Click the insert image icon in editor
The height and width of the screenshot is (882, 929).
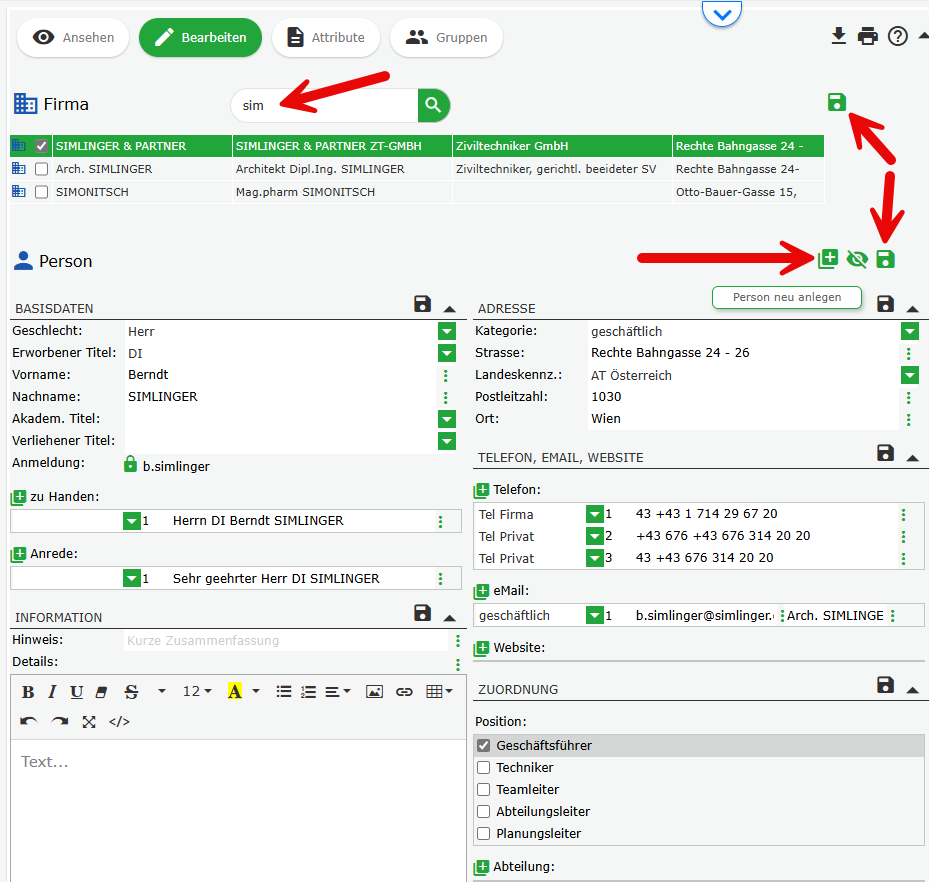[x=374, y=691]
